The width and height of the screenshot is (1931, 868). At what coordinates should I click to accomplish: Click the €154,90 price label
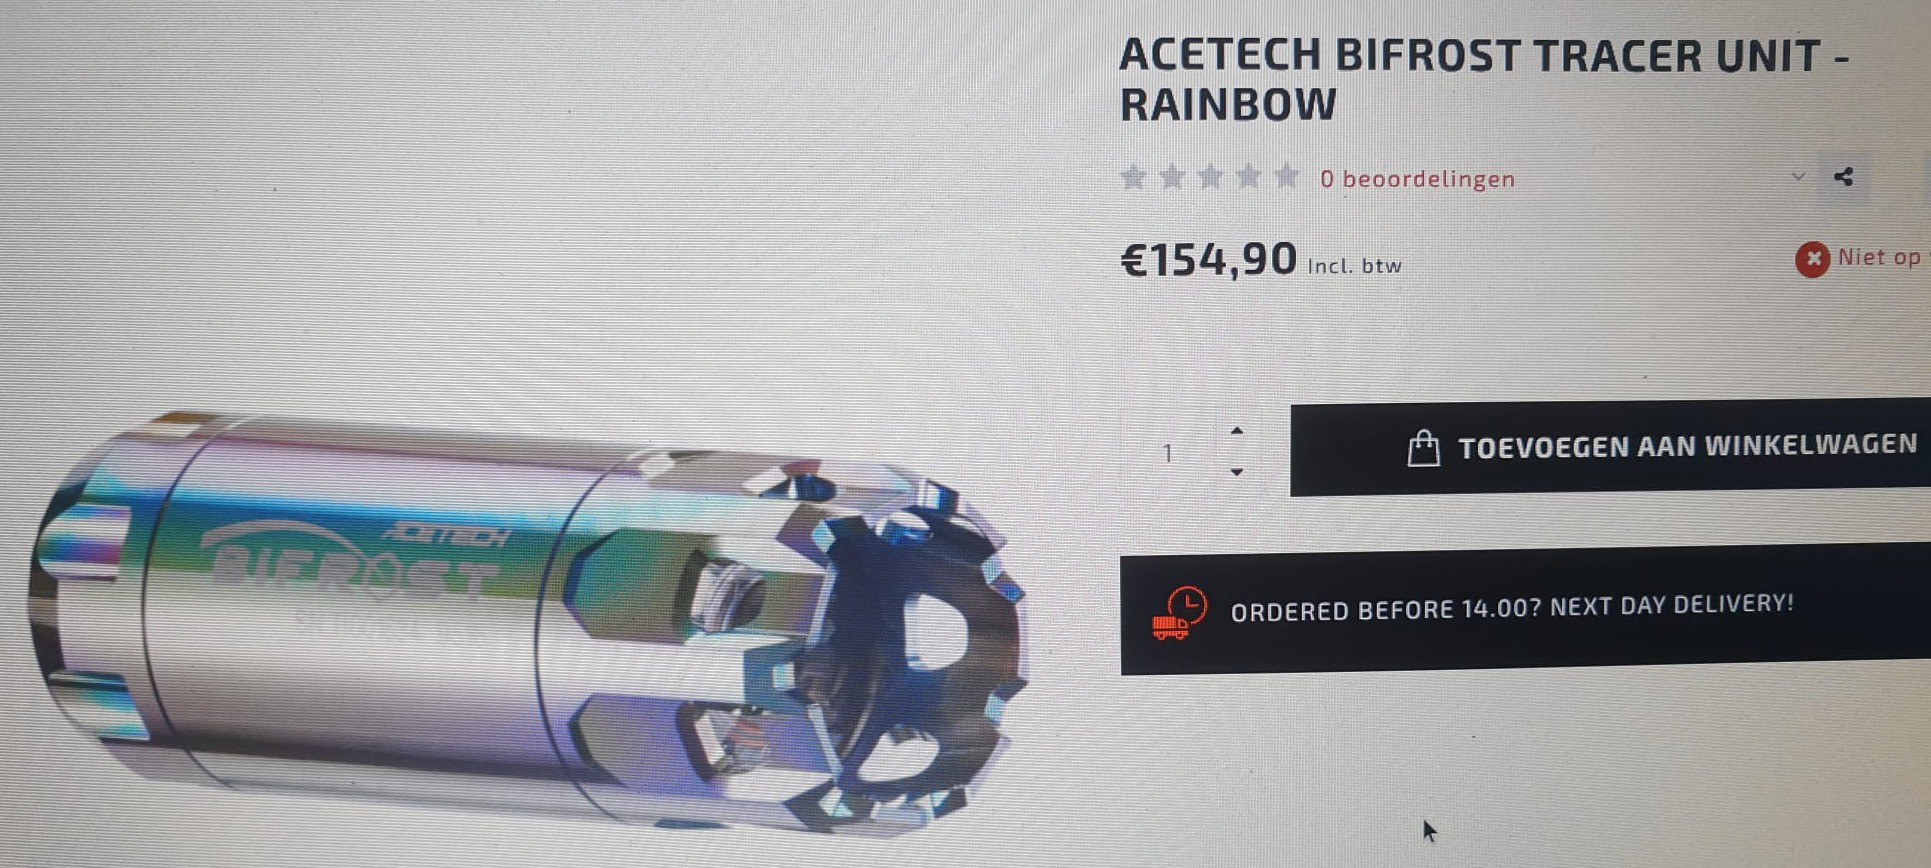1208,260
